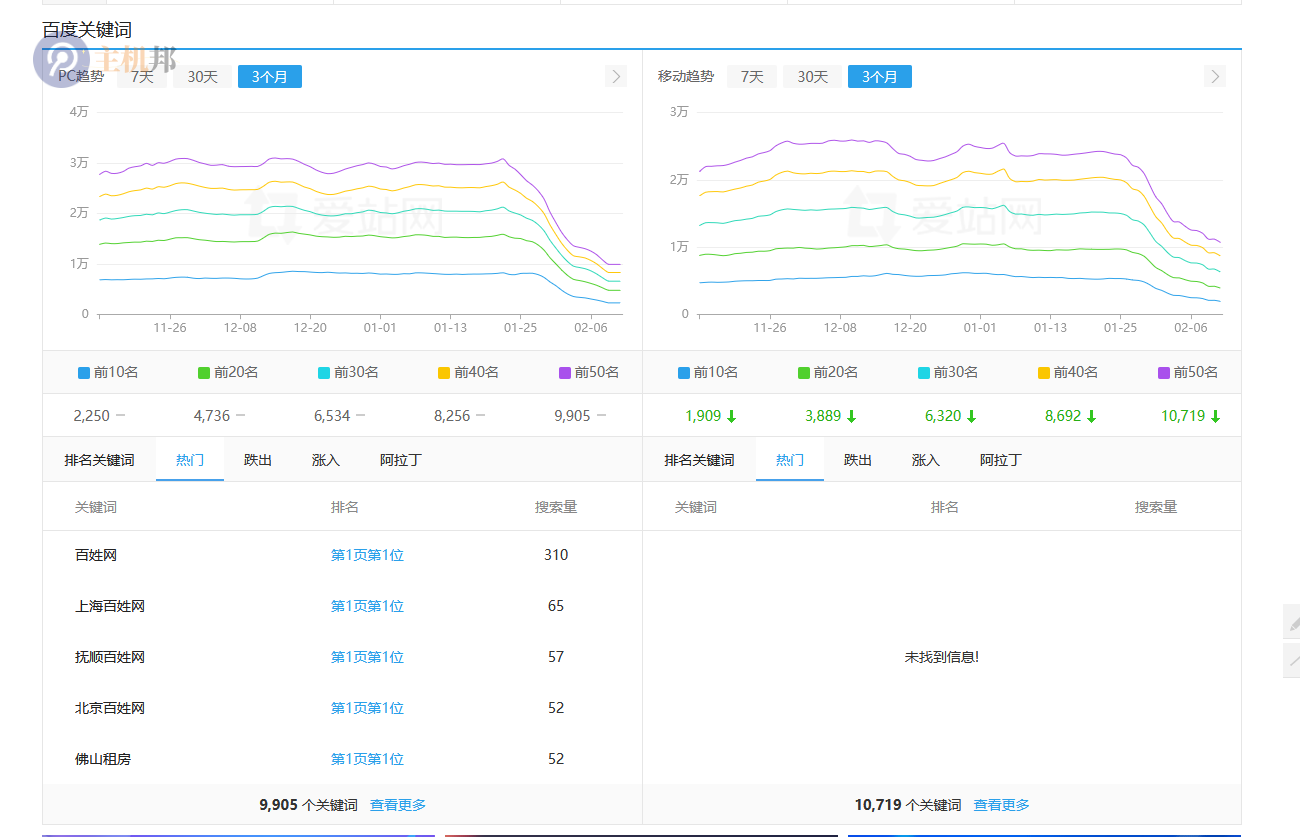Select 7天 range for PC趋势
1300x837 pixels.
142,76
